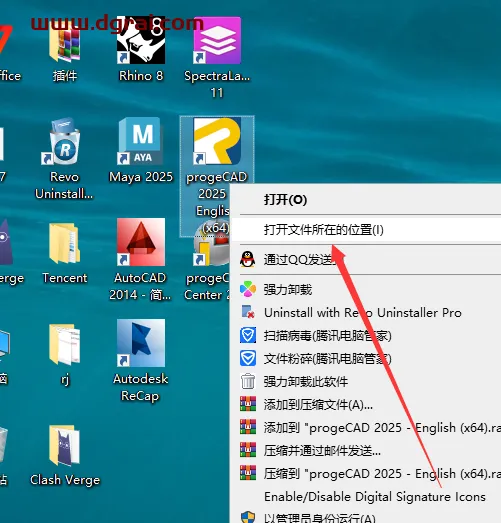
Task: Choose Uninstall with Revo Uninstaller Pro
Action: coord(366,313)
